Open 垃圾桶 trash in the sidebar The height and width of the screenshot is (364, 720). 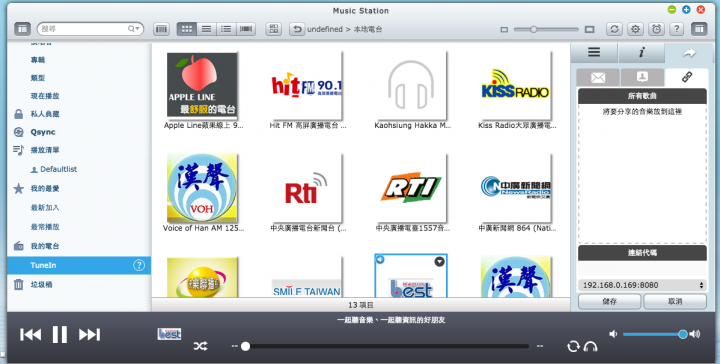41,285
